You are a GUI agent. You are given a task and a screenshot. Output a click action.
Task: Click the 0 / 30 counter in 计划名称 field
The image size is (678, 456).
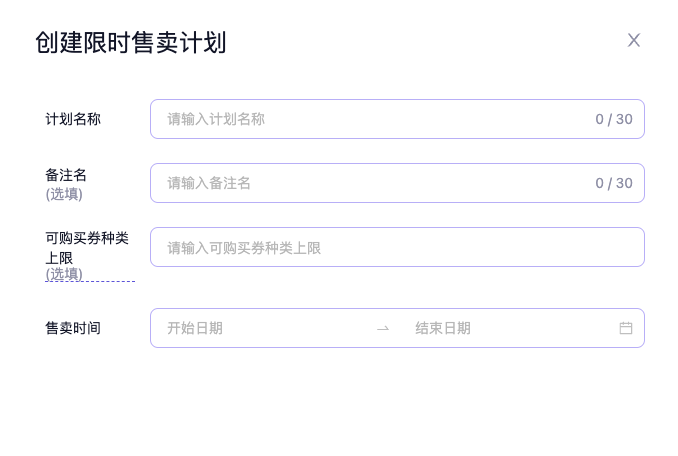[614, 119]
